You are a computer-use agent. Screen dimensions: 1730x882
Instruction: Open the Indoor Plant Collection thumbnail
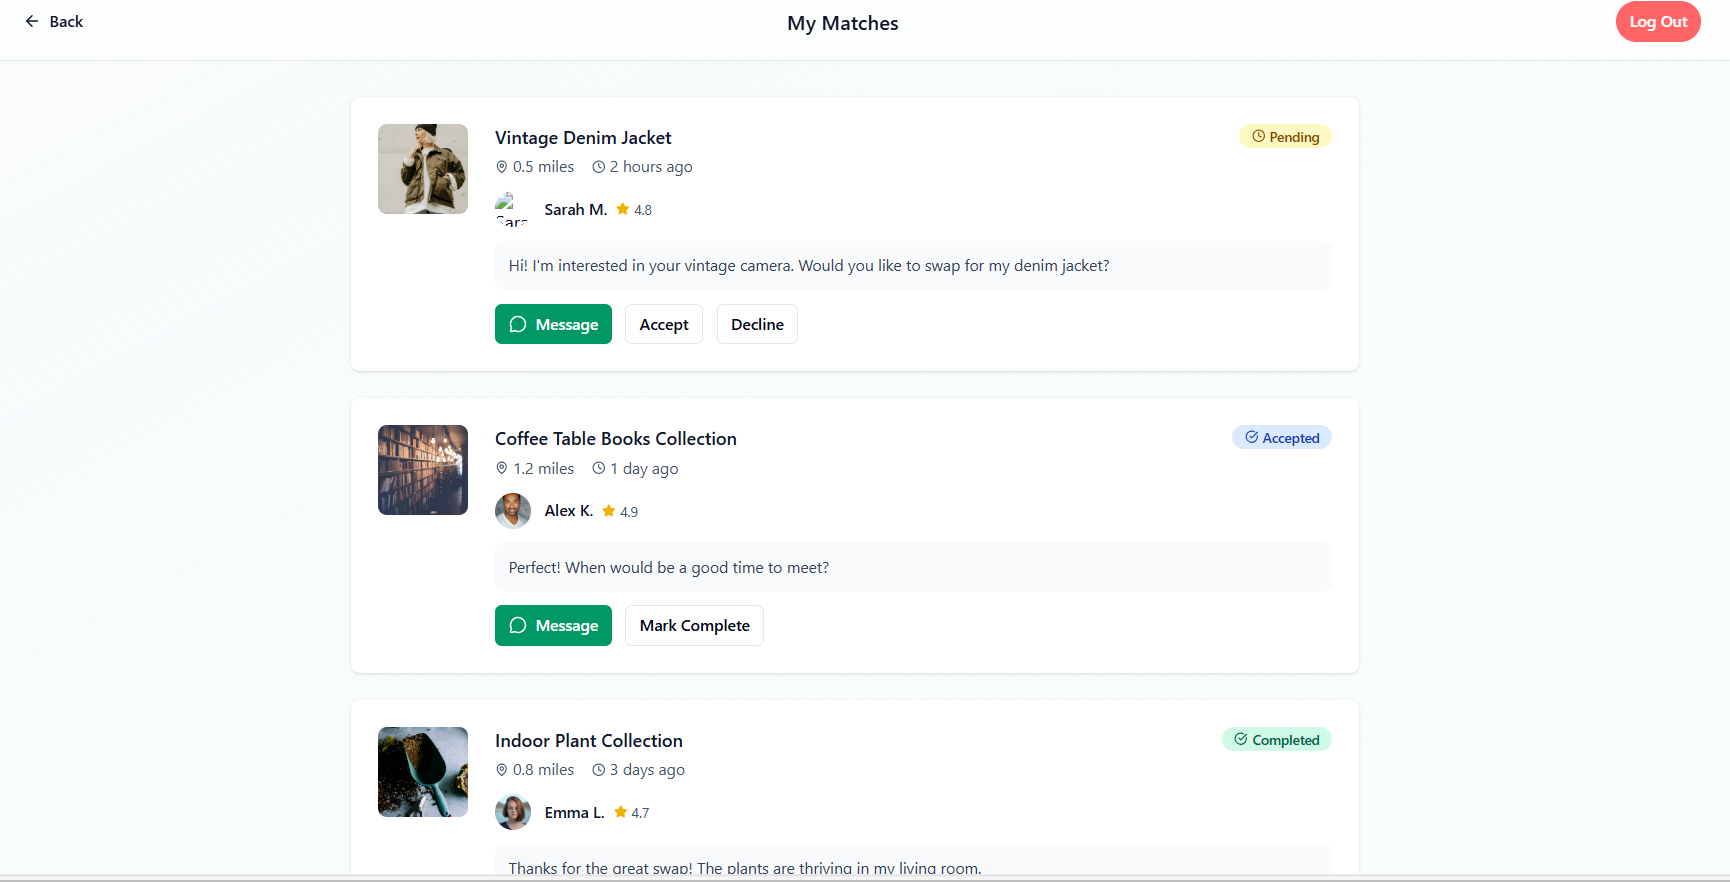[x=423, y=772]
